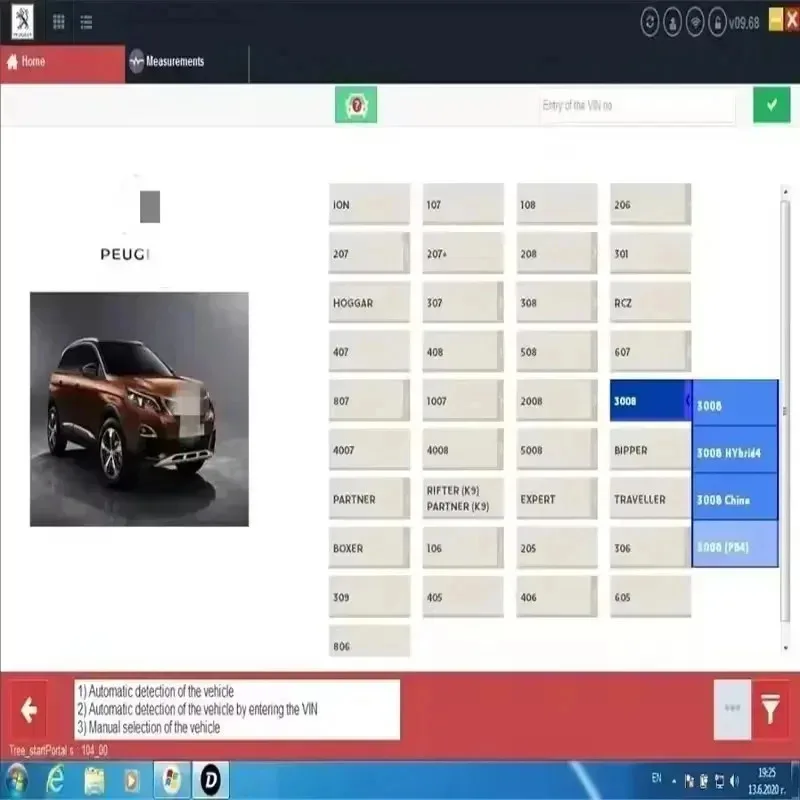Viewport: 800px width, 800px height.
Task: Expand the 3008 model variants list
Action: [x=648, y=400]
